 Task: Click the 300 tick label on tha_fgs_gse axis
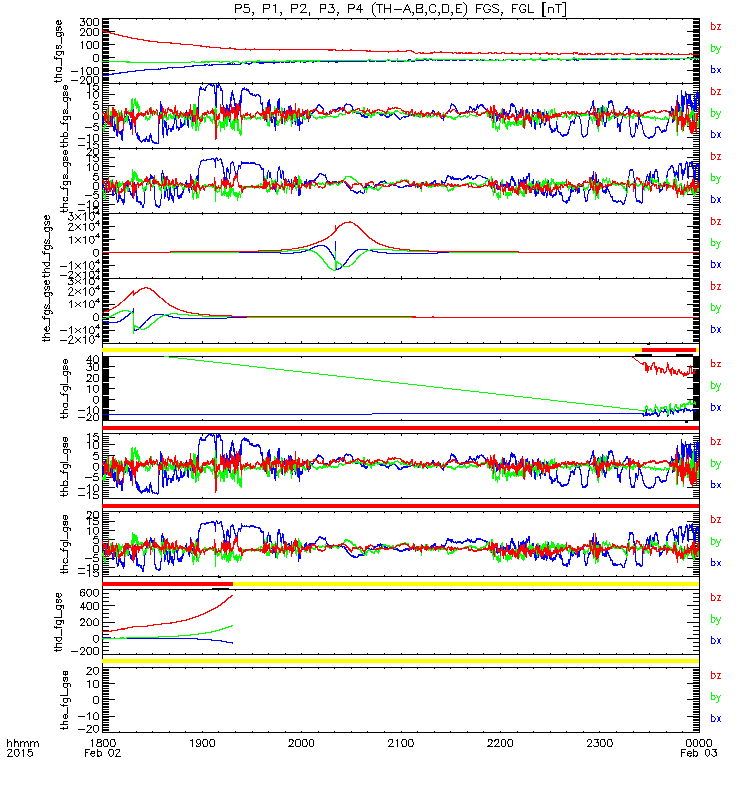click(x=89, y=22)
